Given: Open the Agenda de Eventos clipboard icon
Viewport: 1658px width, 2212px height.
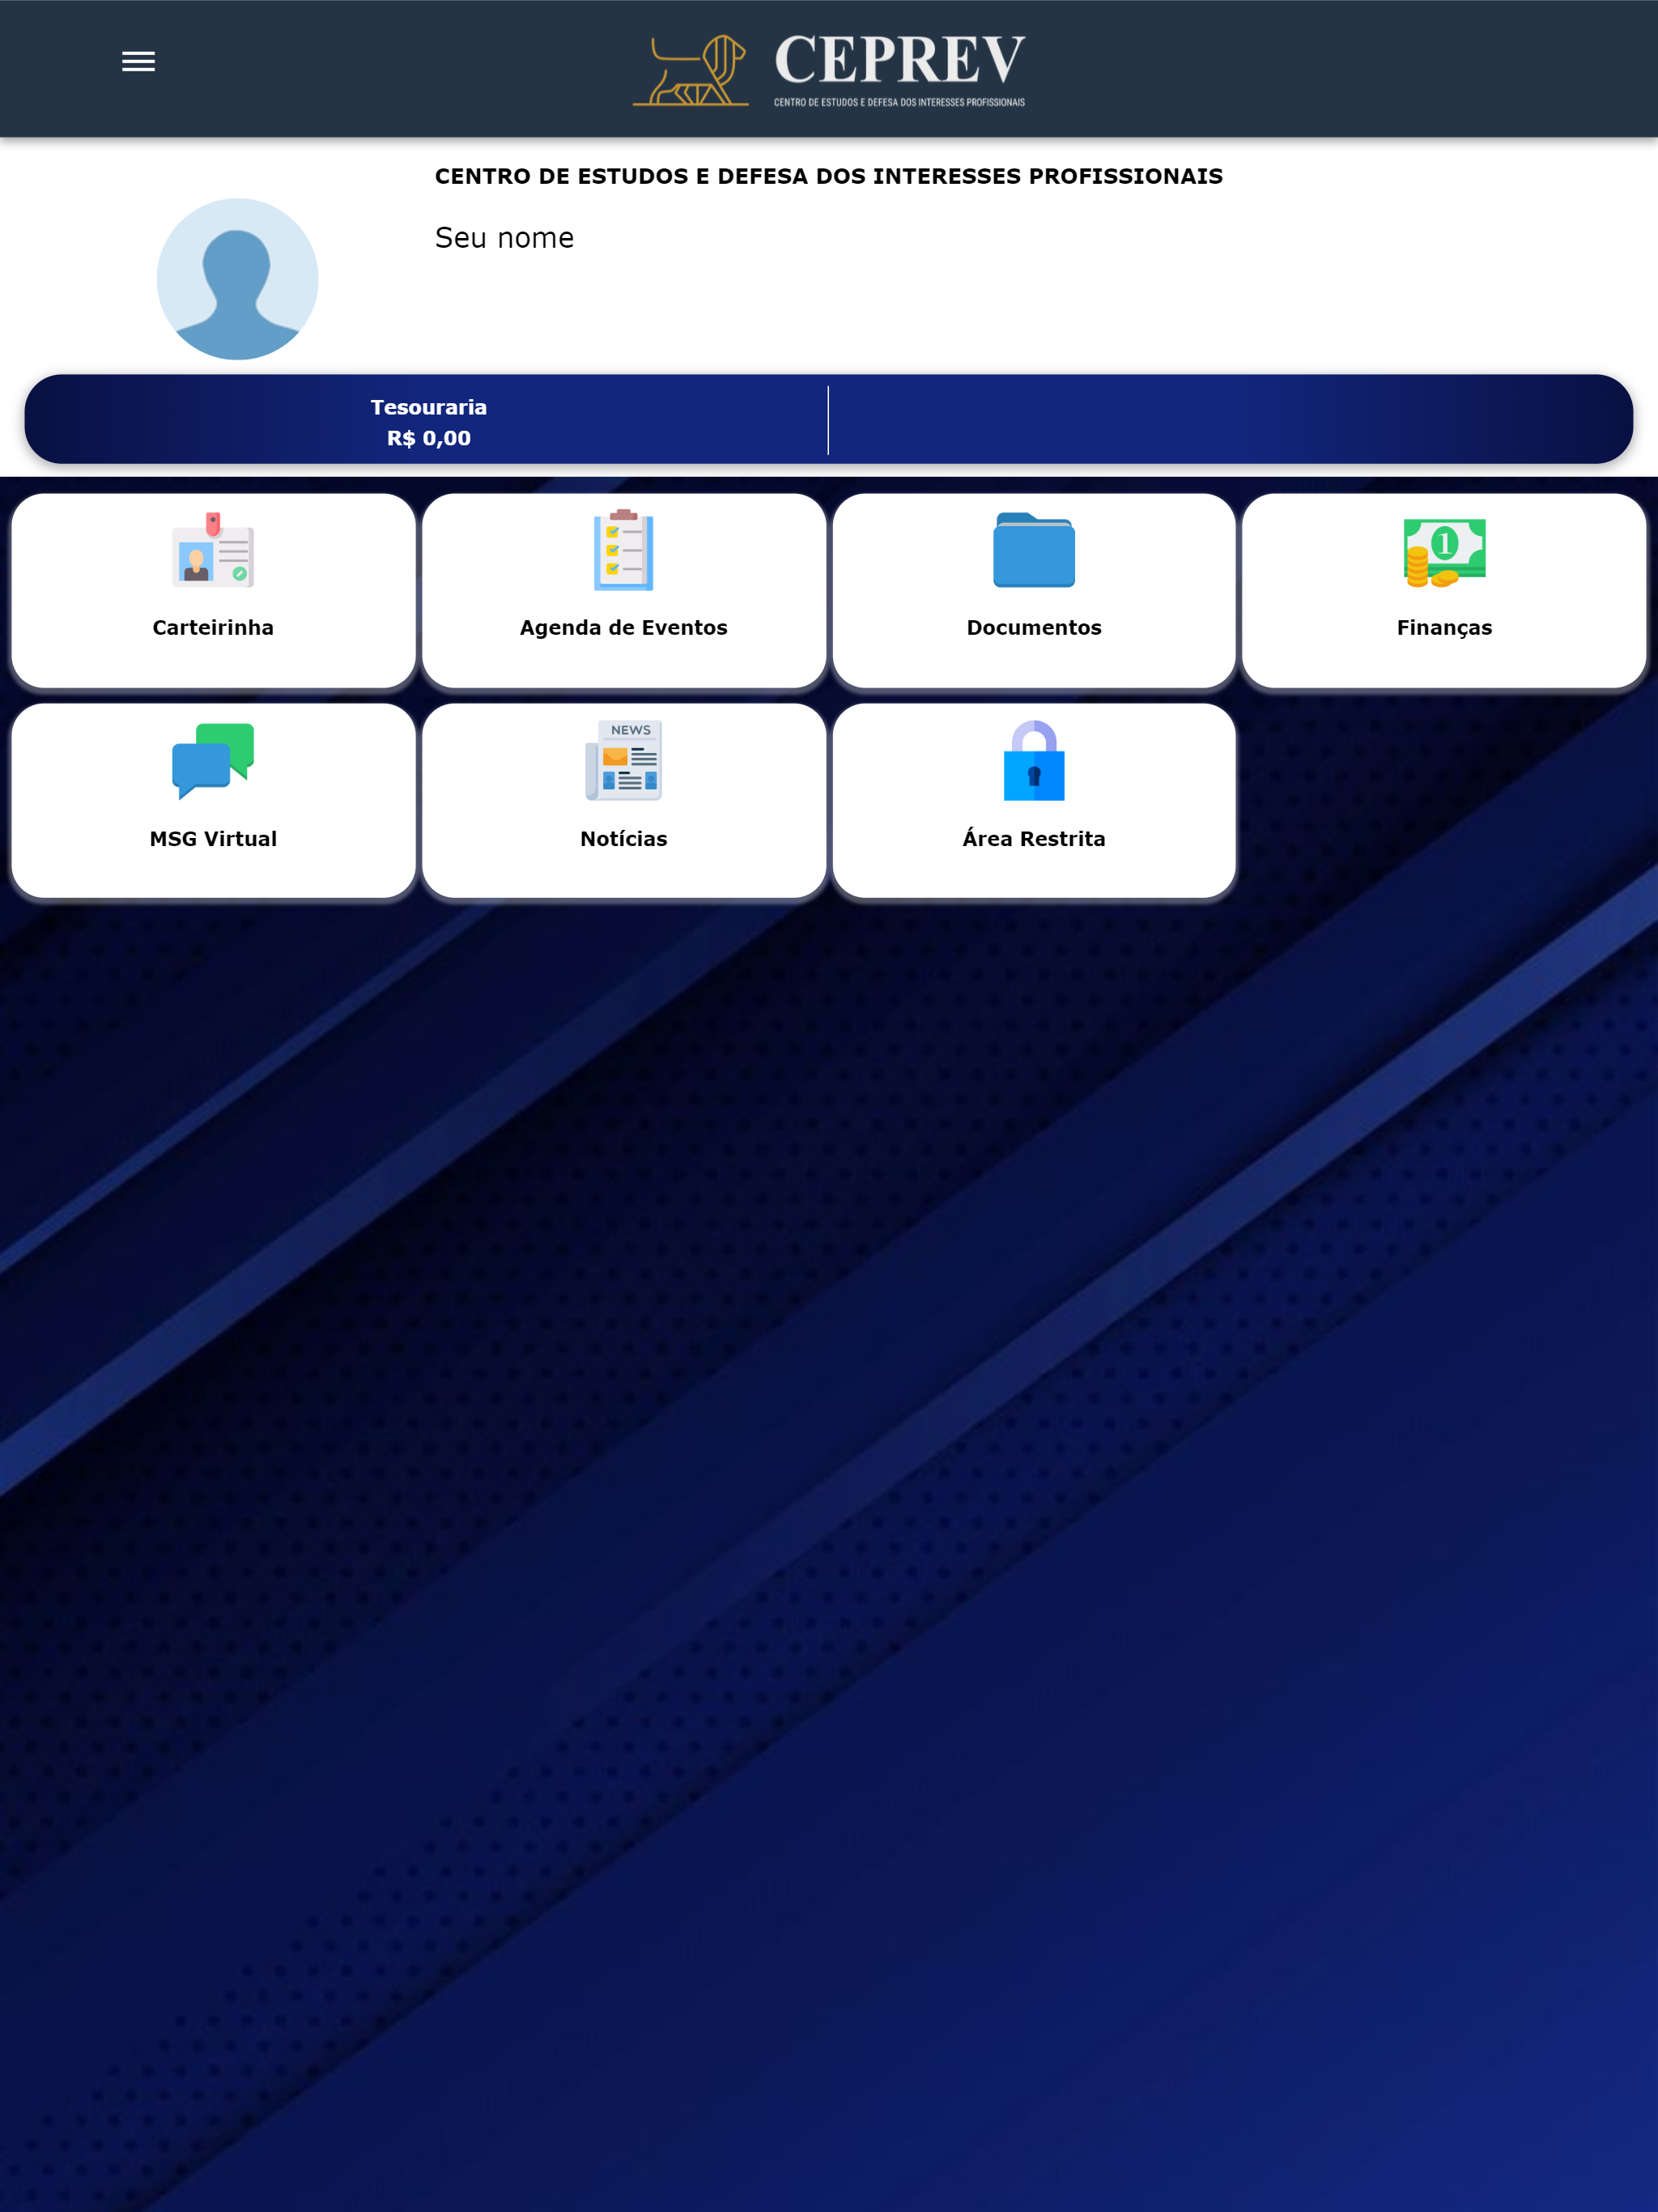Looking at the screenshot, I should [624, 550].
